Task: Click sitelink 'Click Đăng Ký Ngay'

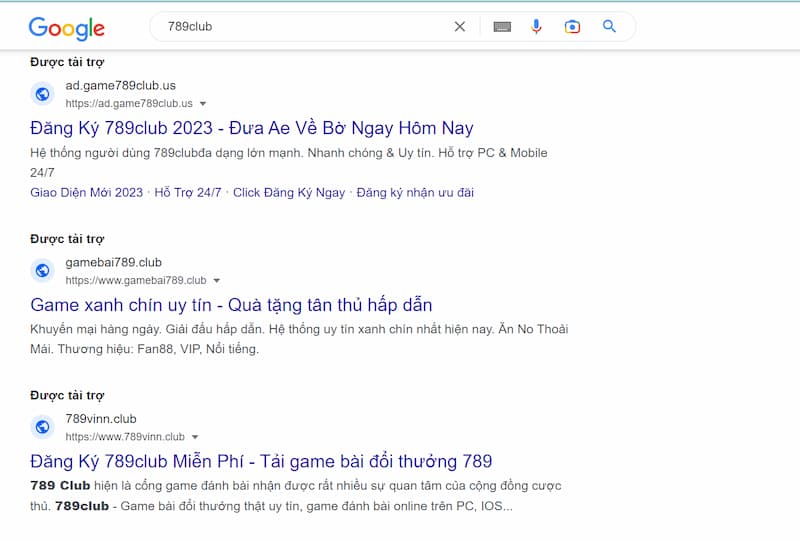Action: pyautogui.click(x=289, y=192)
